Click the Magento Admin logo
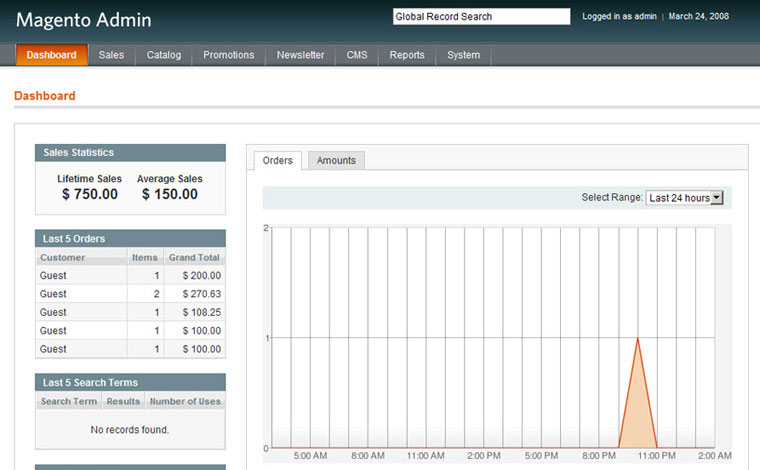The image size is (760, 470). click(83, 20)
